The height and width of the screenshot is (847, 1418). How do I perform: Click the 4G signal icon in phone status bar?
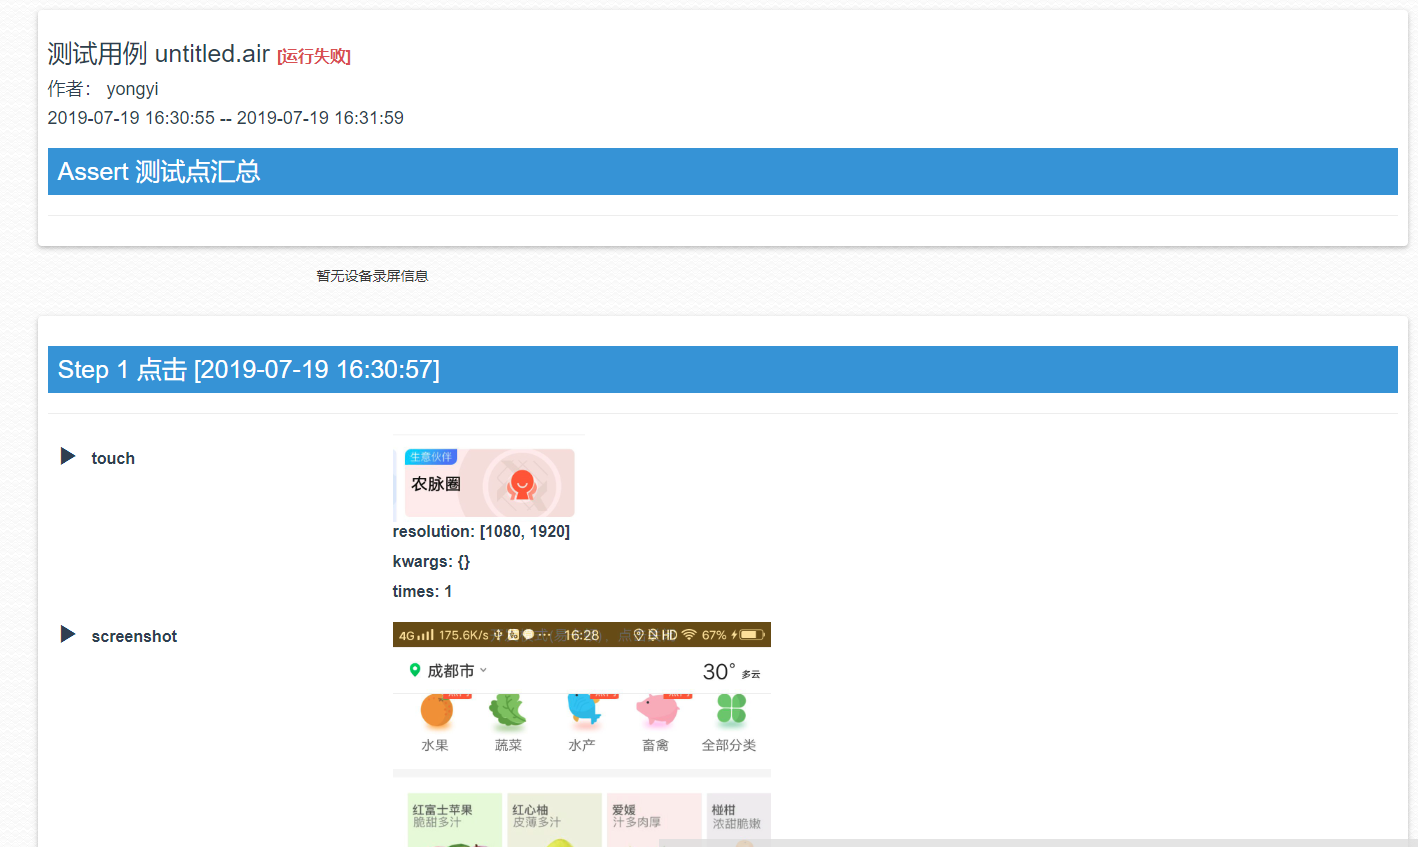416,635
